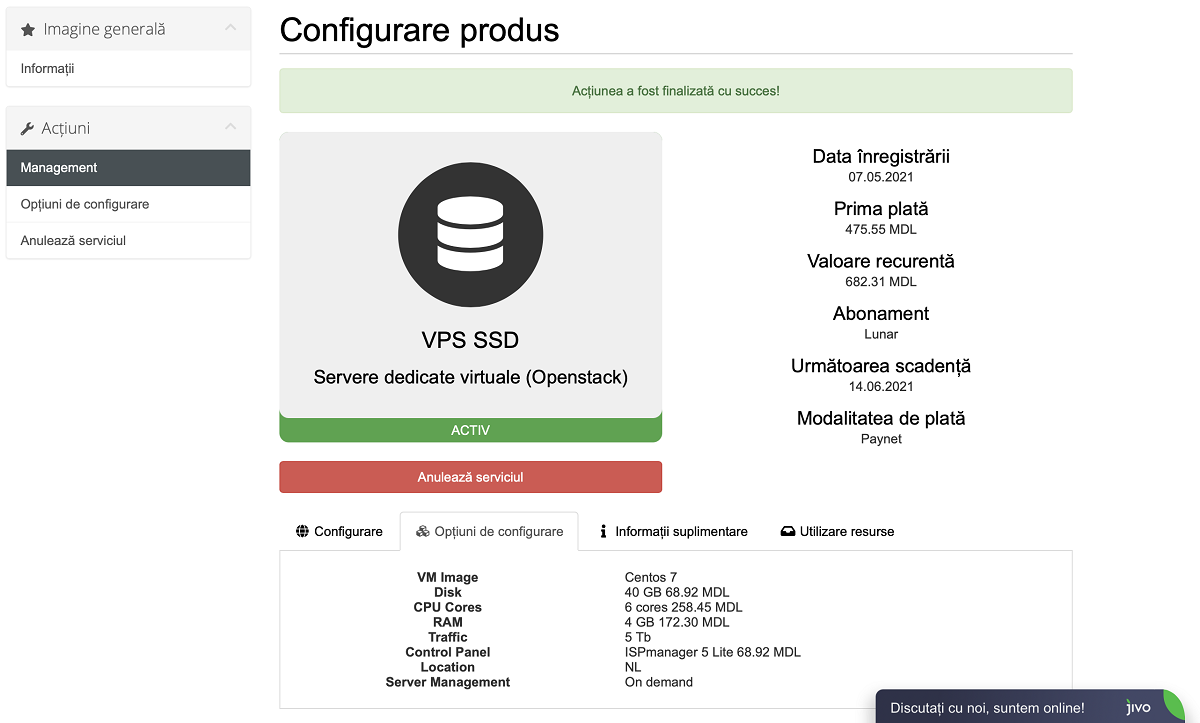Click the large VPS SSD database icon

[x=470, y=234]
